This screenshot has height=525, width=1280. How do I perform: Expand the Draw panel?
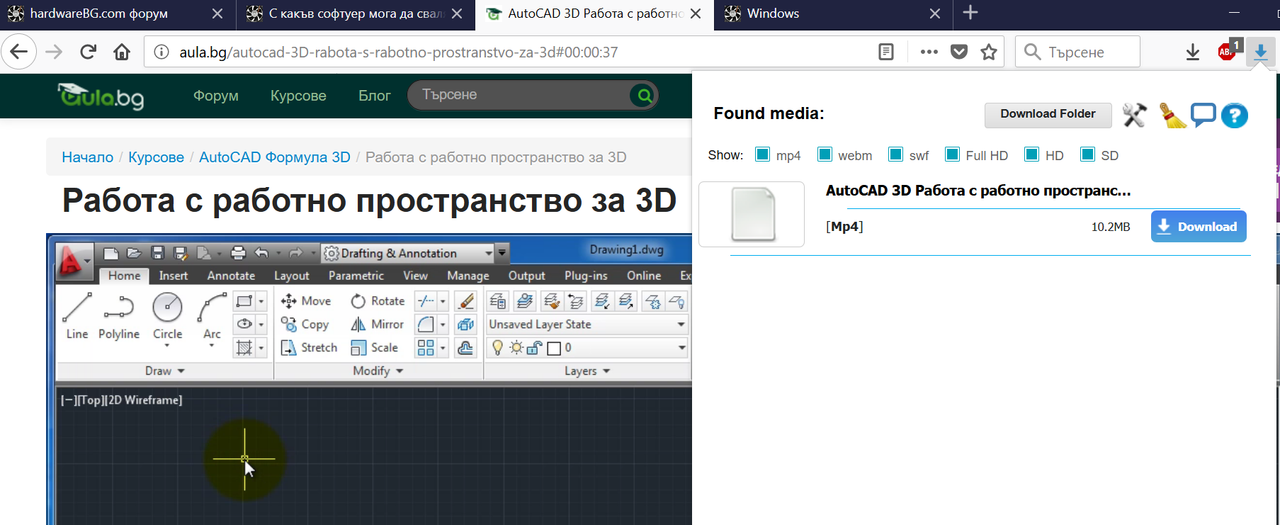pos(165,371)
